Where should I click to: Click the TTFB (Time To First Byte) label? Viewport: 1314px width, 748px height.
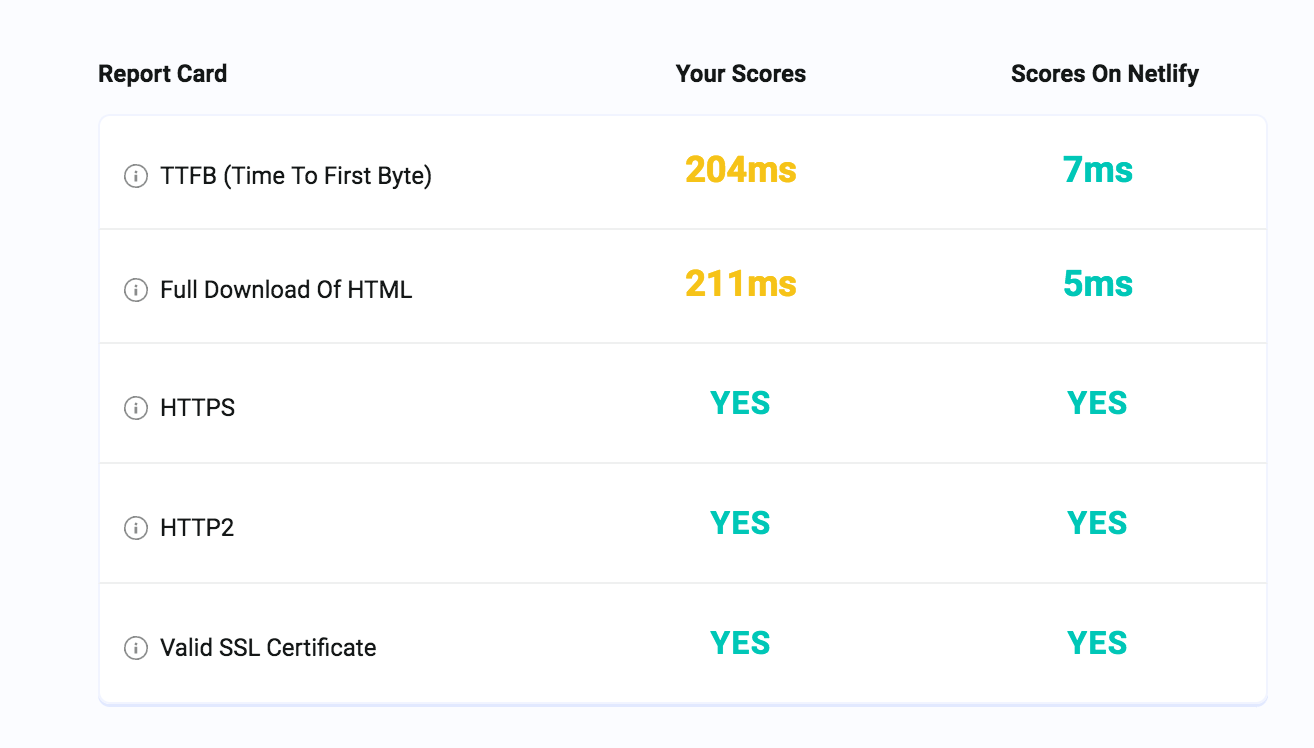[x=296, y=177]
